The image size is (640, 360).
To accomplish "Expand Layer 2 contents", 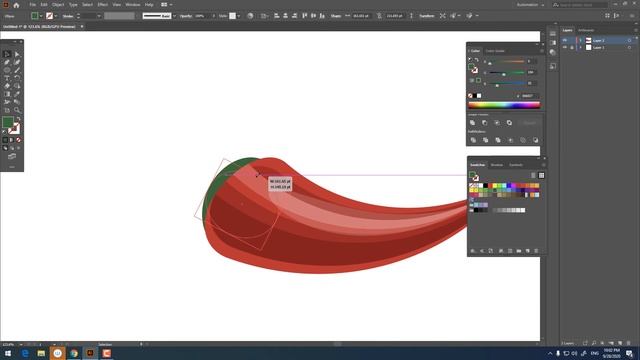I will point(581,40).
